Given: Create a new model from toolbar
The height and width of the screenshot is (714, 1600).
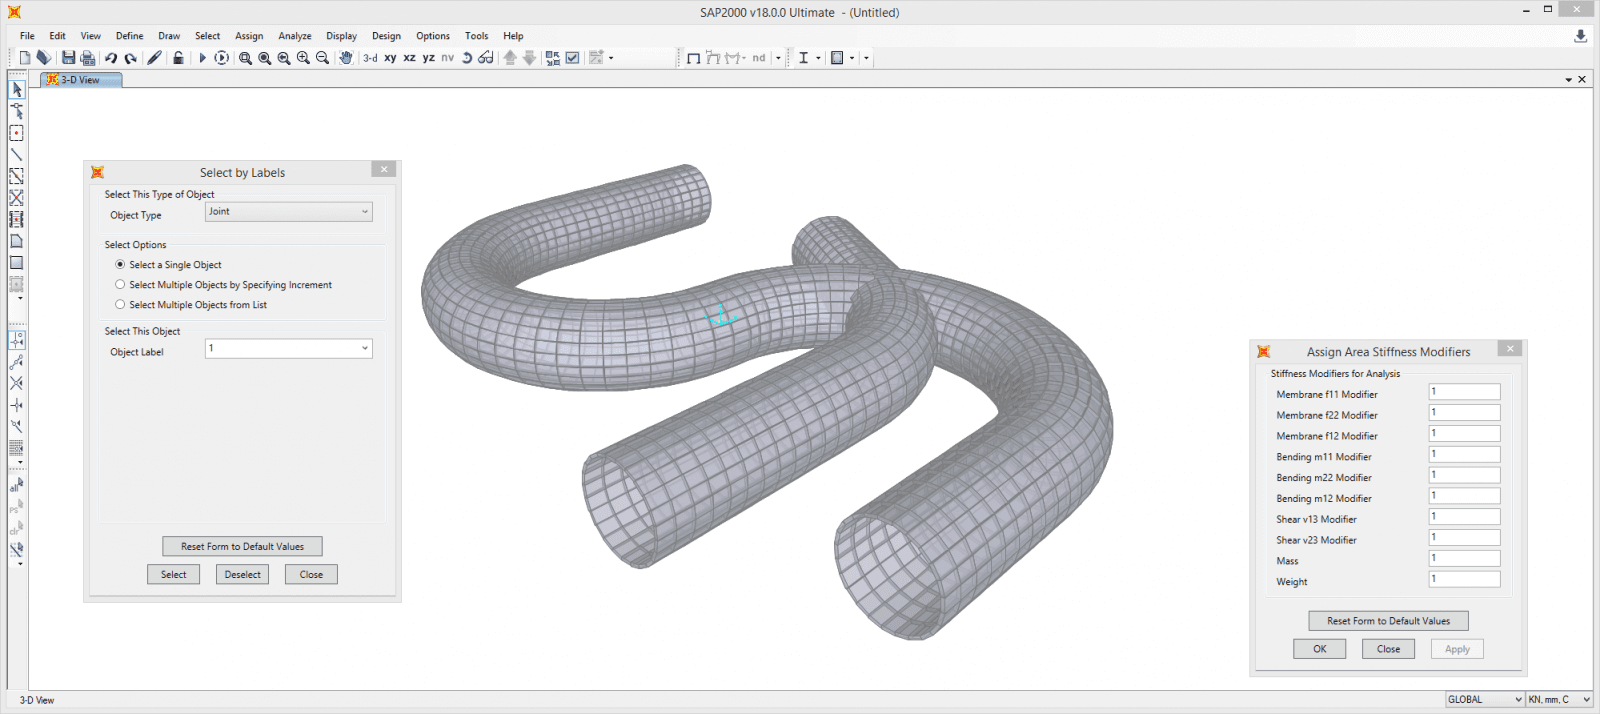Looking at the screenshot, I should [x=25, y=58].
